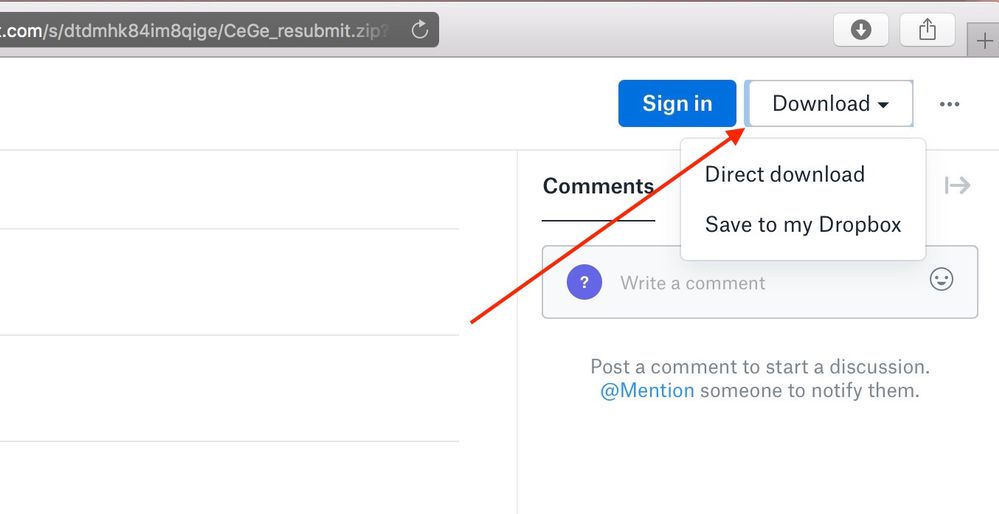The image size is (999, 514).
Task: Click the caret arrow beside Download
Action: coord(883,105)
